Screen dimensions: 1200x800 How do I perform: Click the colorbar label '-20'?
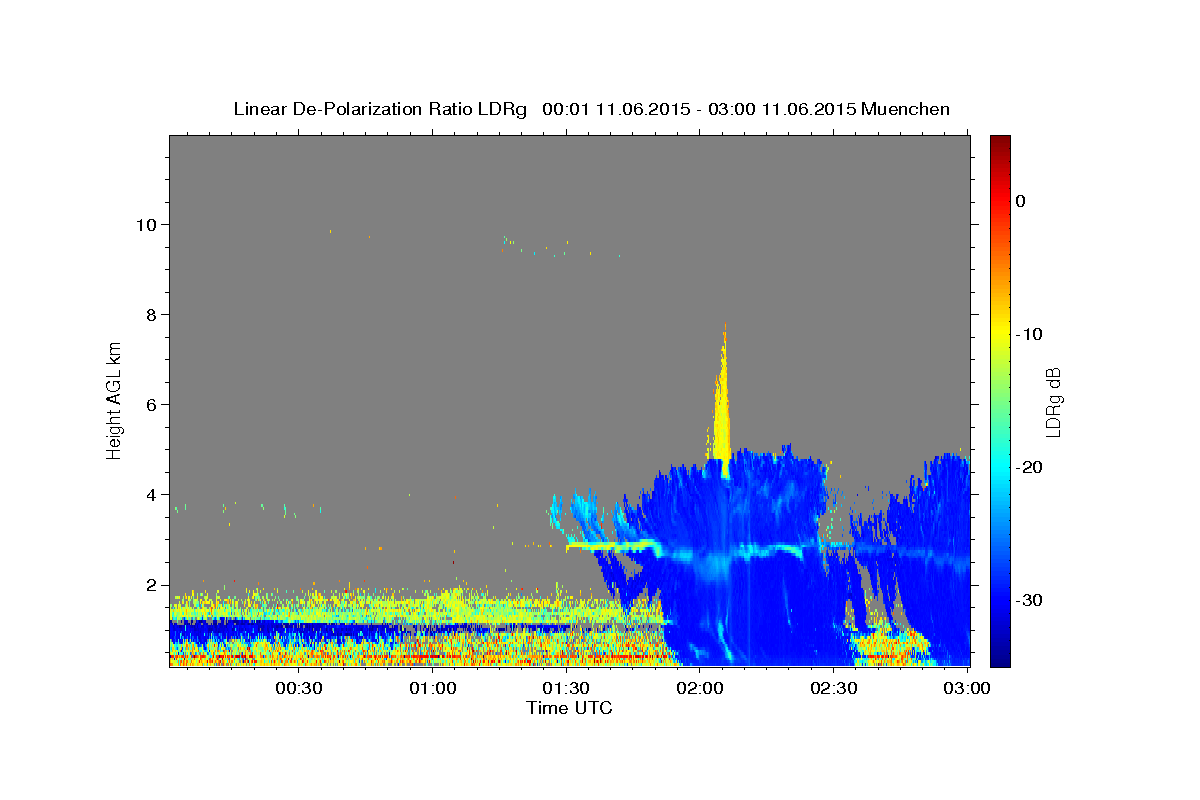(1030, 467)
